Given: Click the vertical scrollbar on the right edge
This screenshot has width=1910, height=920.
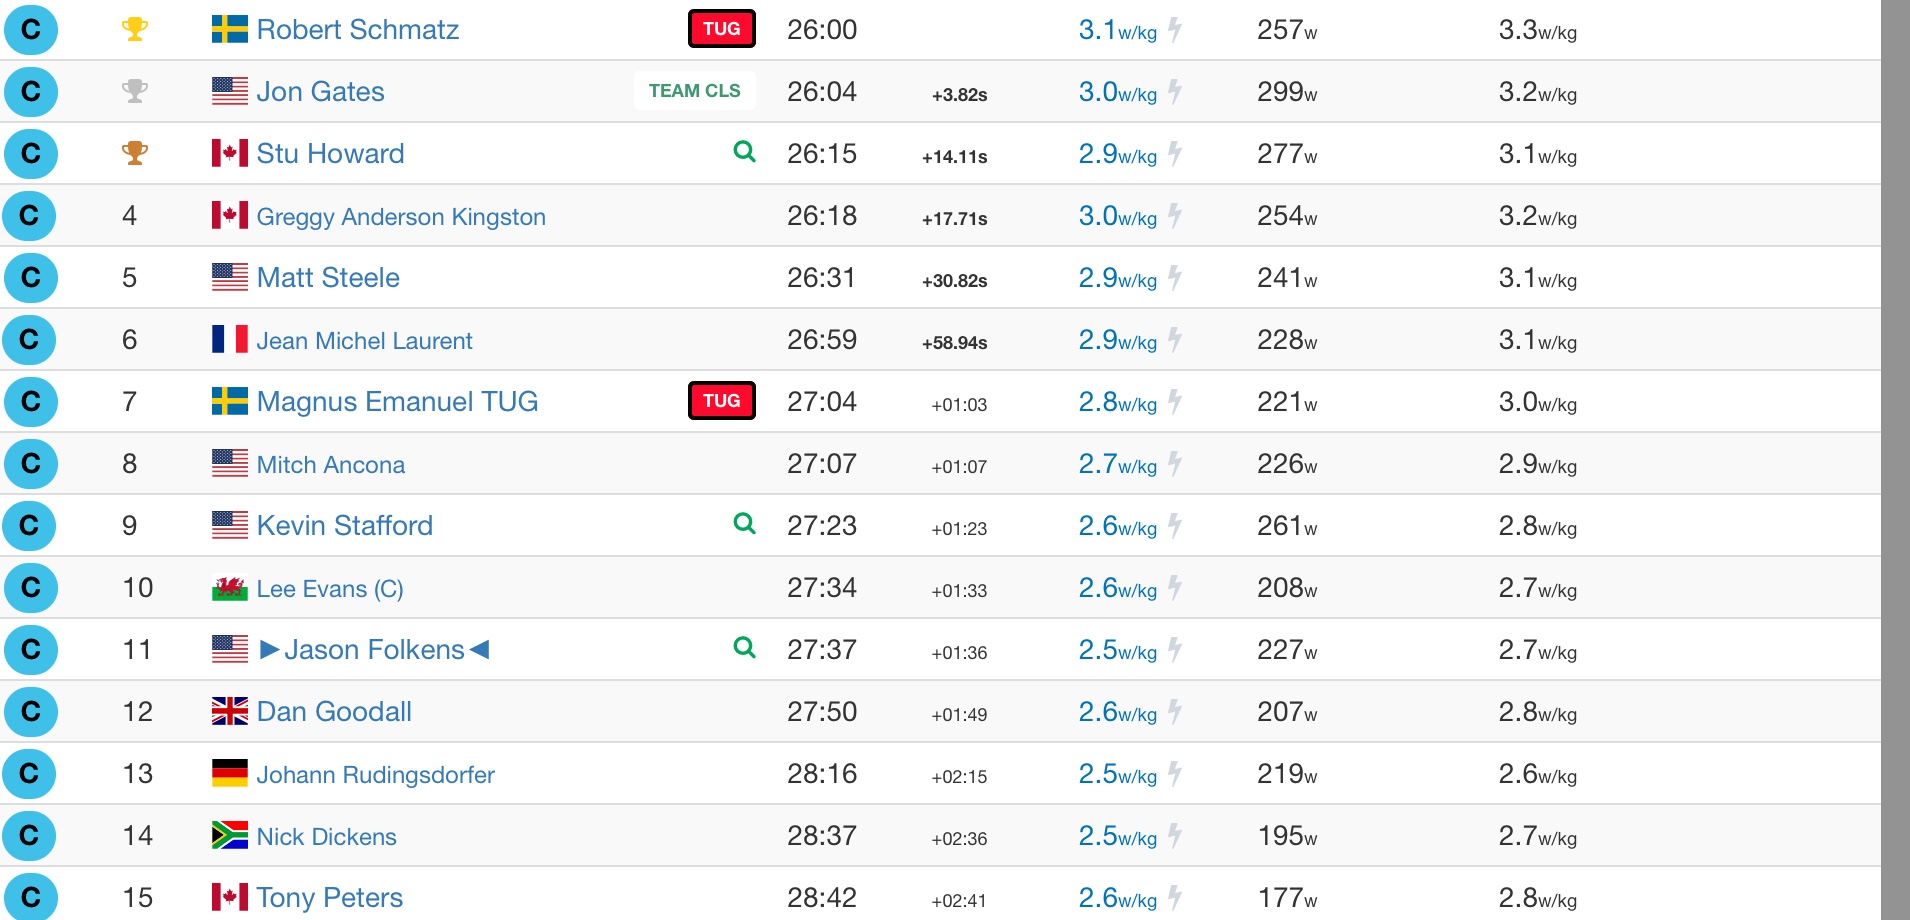Looking at the screenshot, I should (x=1895, y=460).
